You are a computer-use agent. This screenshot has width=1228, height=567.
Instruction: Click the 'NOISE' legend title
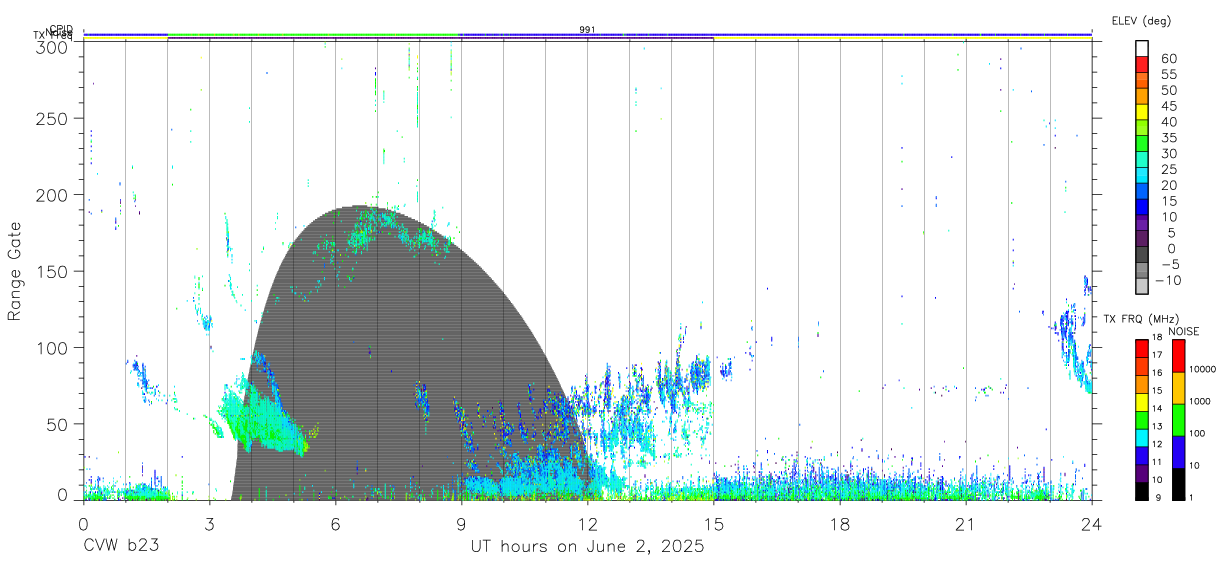[1184, 331]
